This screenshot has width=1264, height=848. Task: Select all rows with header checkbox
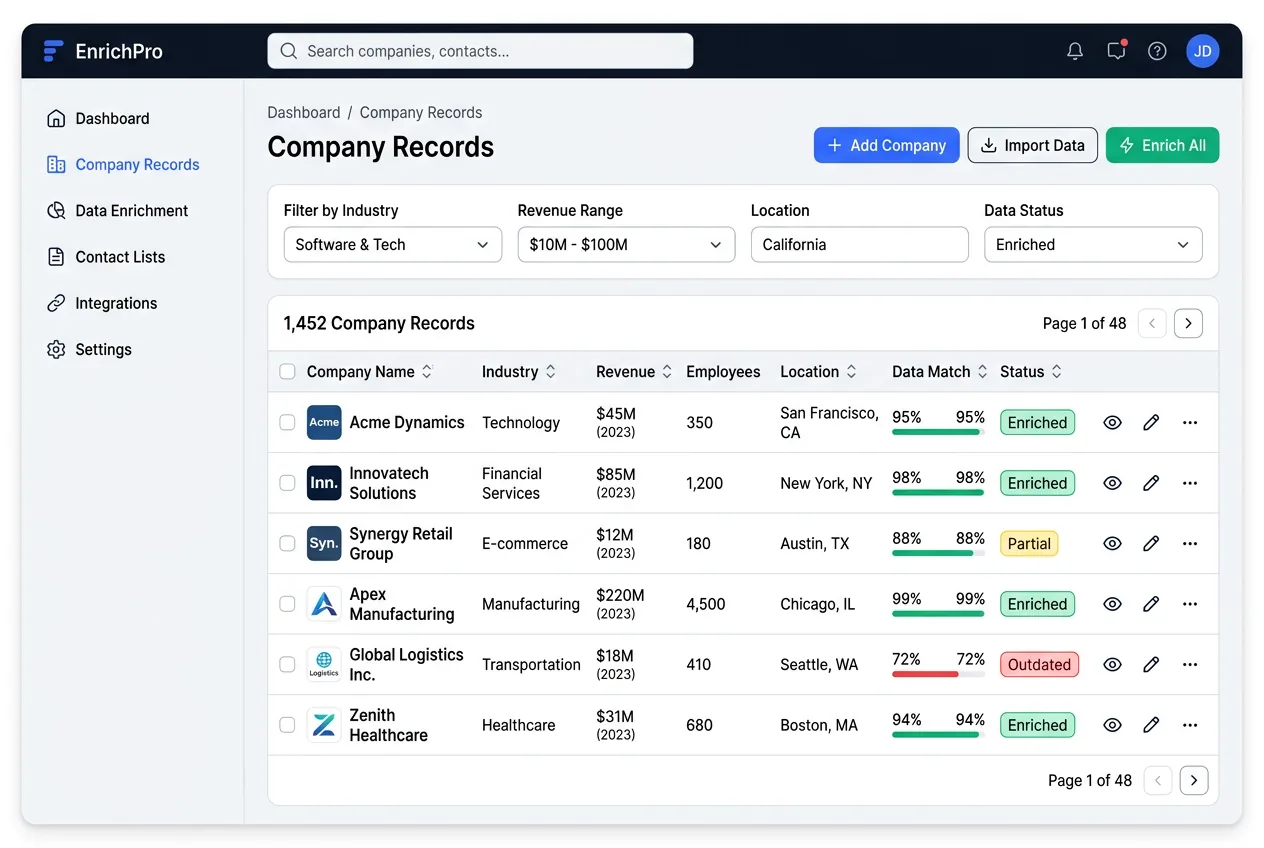pos(287,371)
